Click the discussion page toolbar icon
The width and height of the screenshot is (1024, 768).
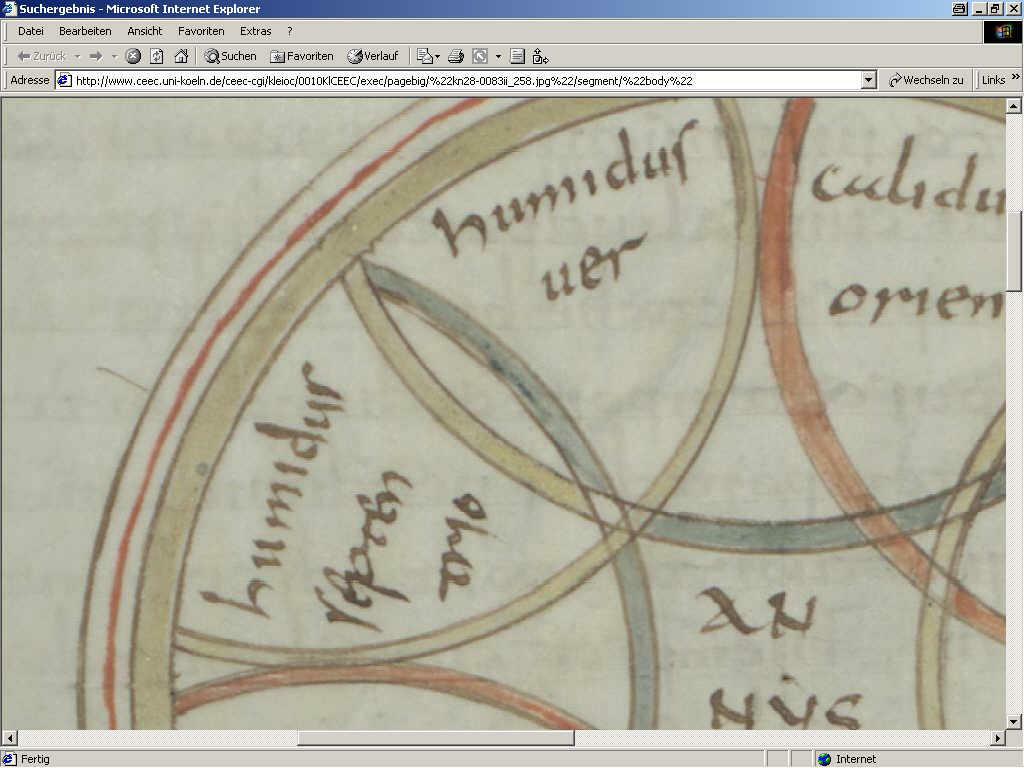coord(517,56)
